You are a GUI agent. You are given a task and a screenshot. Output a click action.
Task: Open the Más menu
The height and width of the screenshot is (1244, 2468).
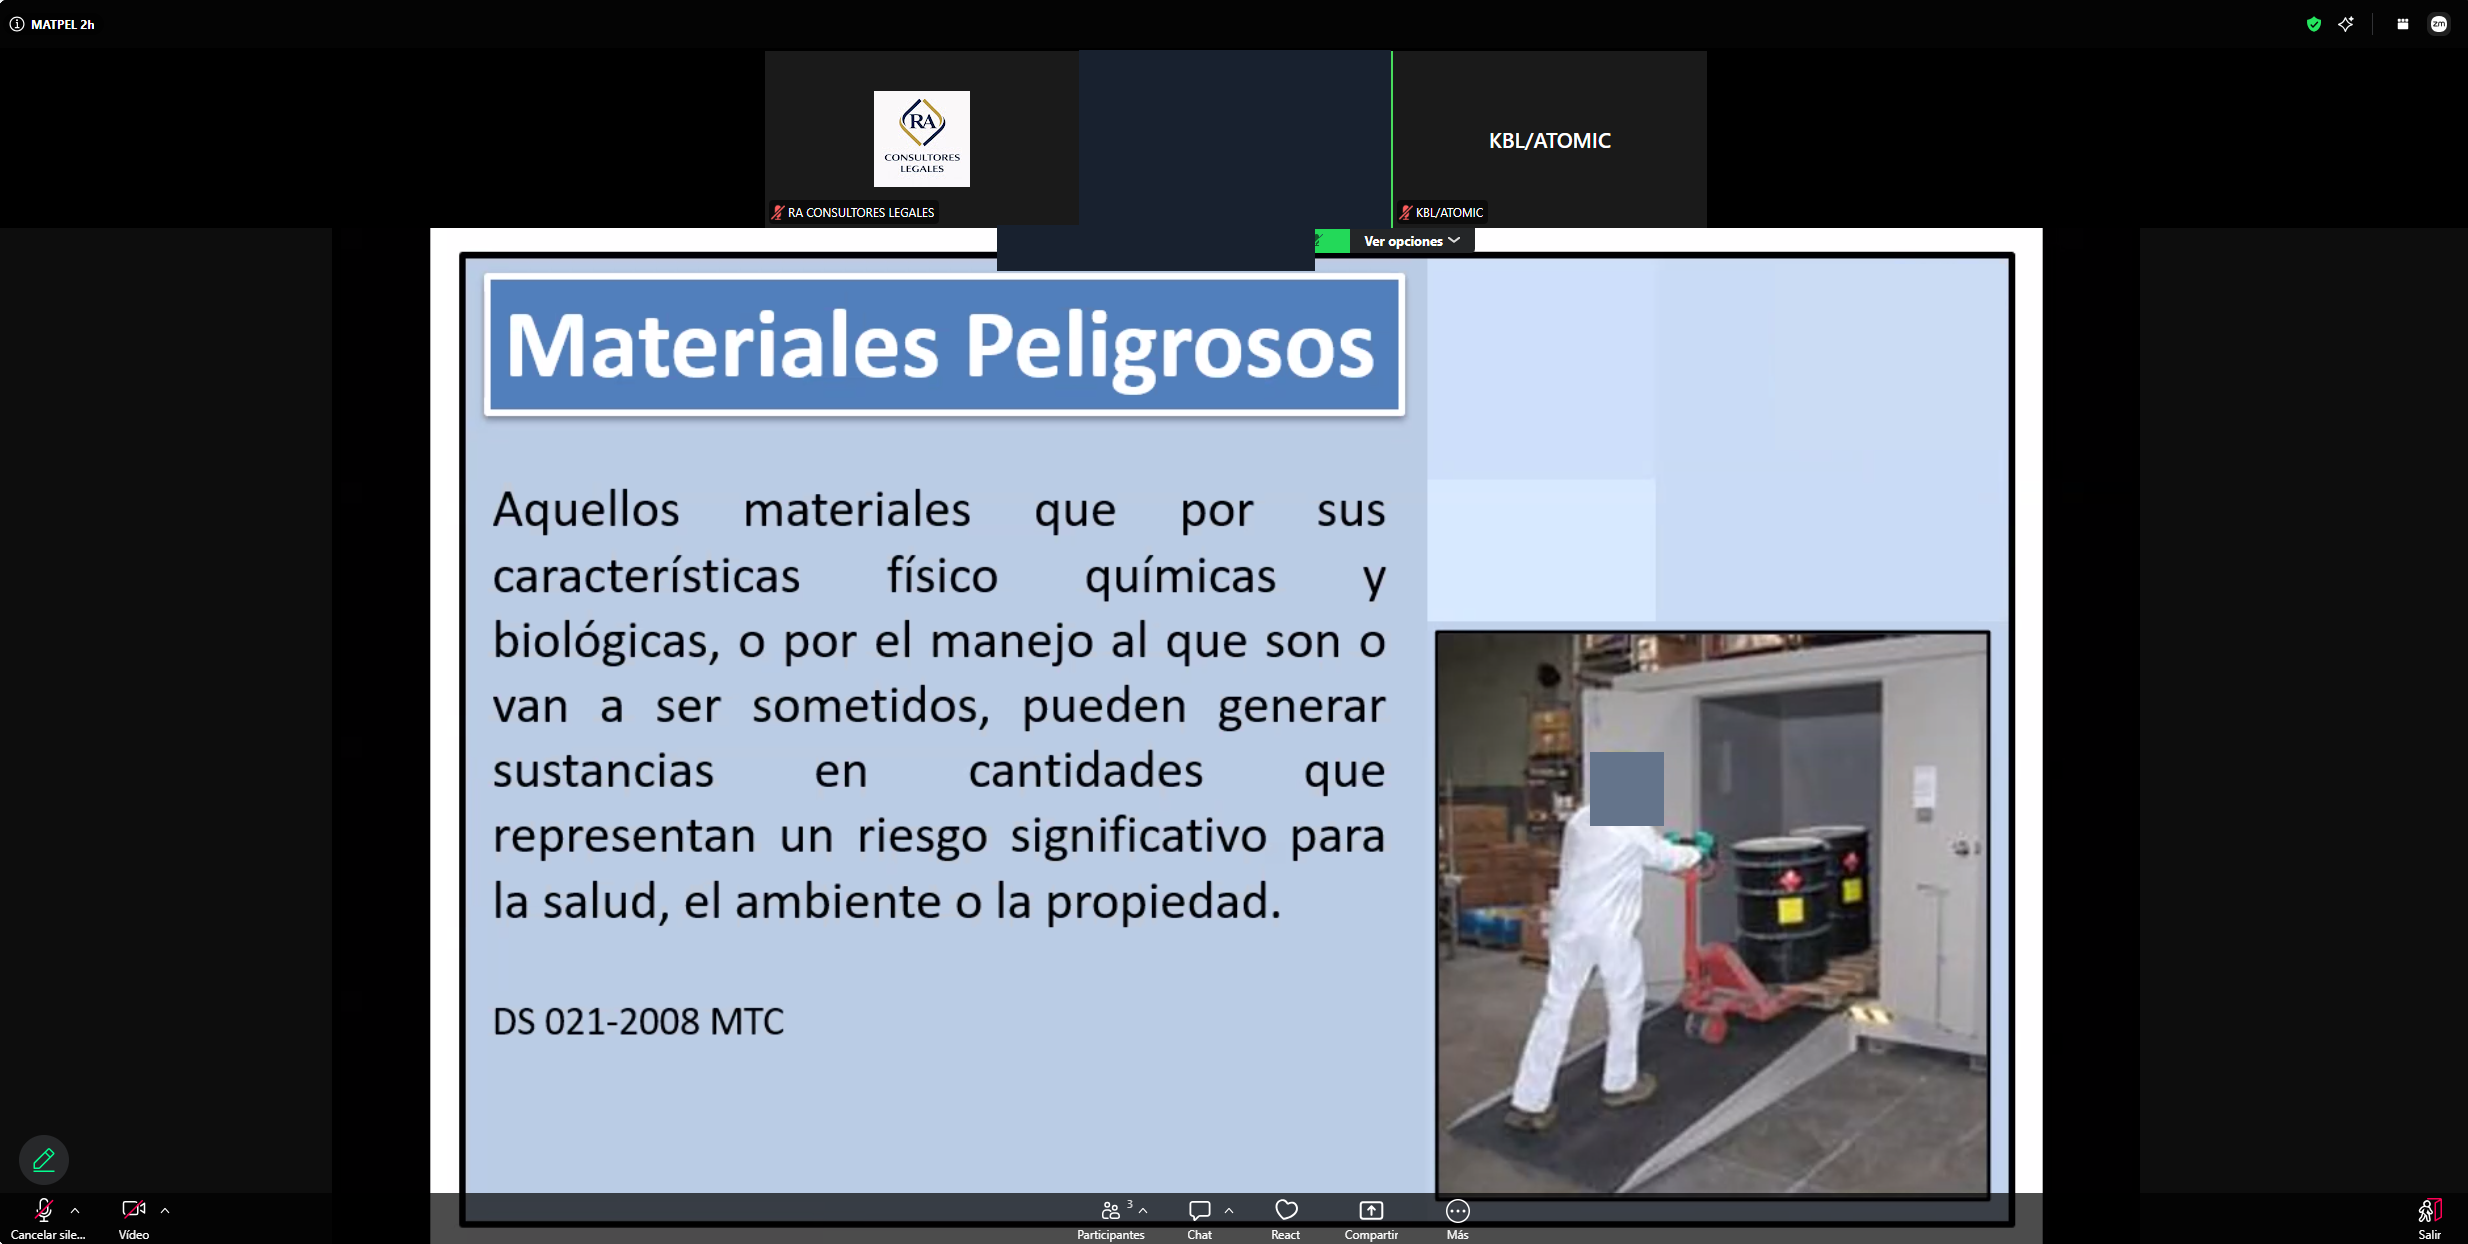tap(1458, 1219)
